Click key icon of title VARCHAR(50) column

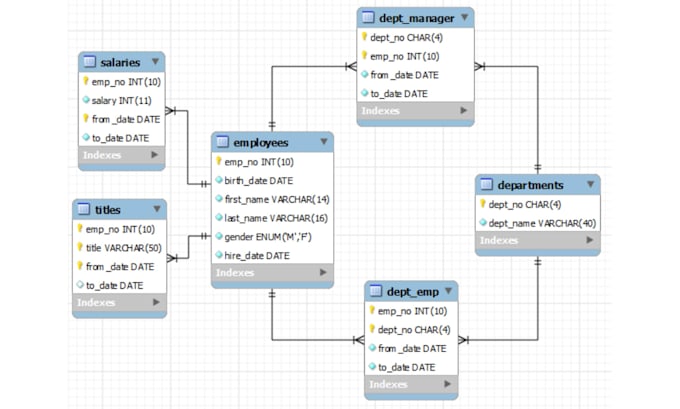pyautogui.click(x=80, y=247)
